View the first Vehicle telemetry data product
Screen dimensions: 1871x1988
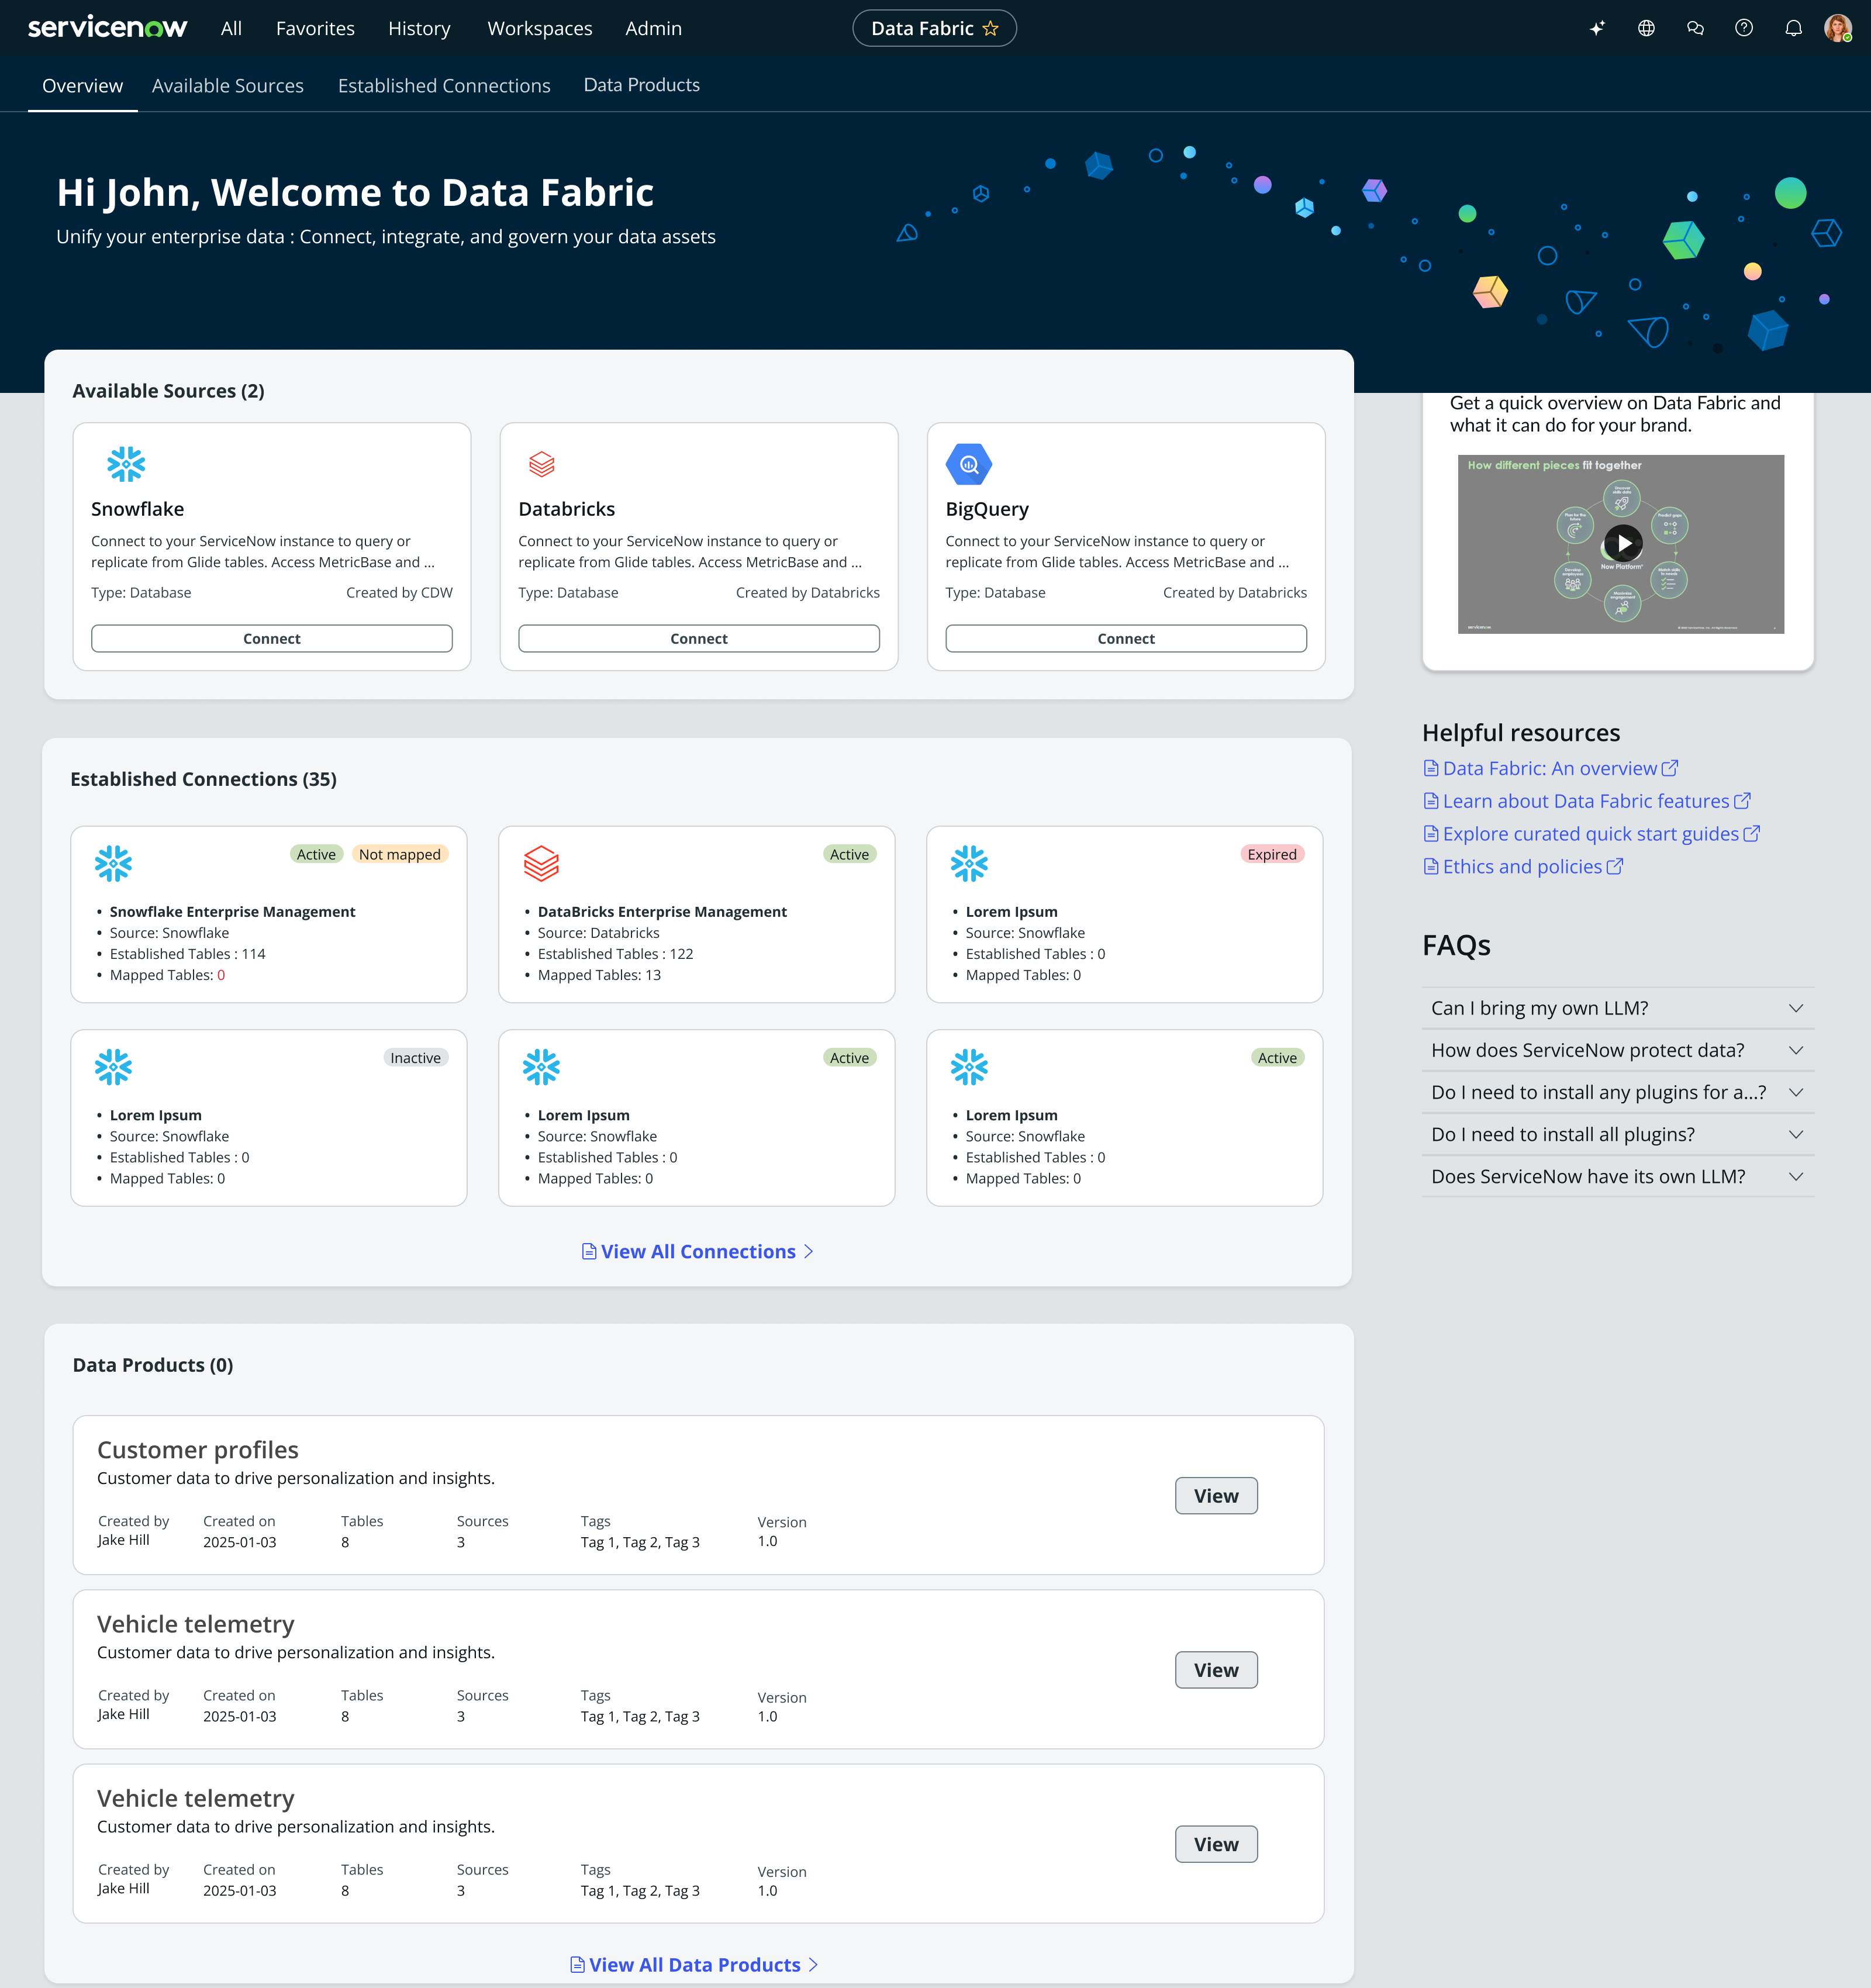click(1216, 1670)
